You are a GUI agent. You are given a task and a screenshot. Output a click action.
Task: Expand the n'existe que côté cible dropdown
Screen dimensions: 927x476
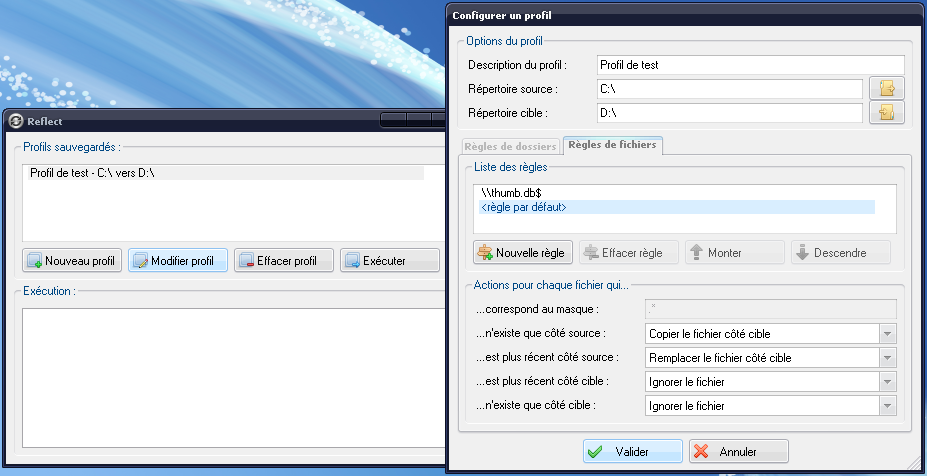click(x=887, y=405)
